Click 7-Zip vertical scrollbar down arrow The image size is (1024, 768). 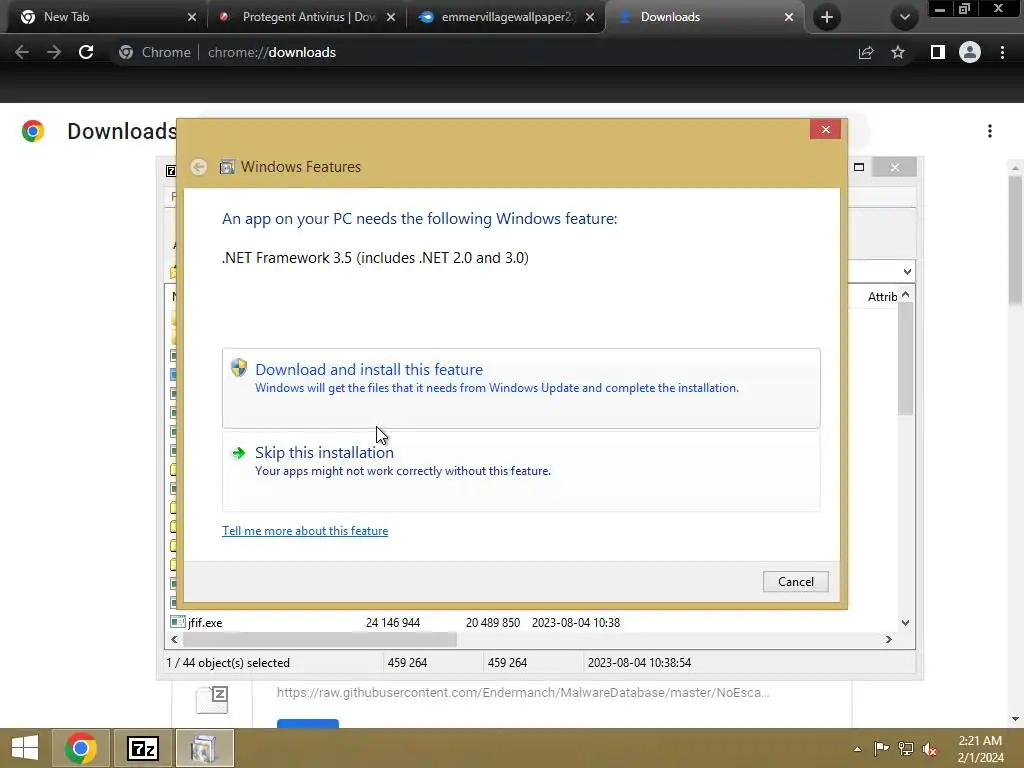[x=905, y=622]
